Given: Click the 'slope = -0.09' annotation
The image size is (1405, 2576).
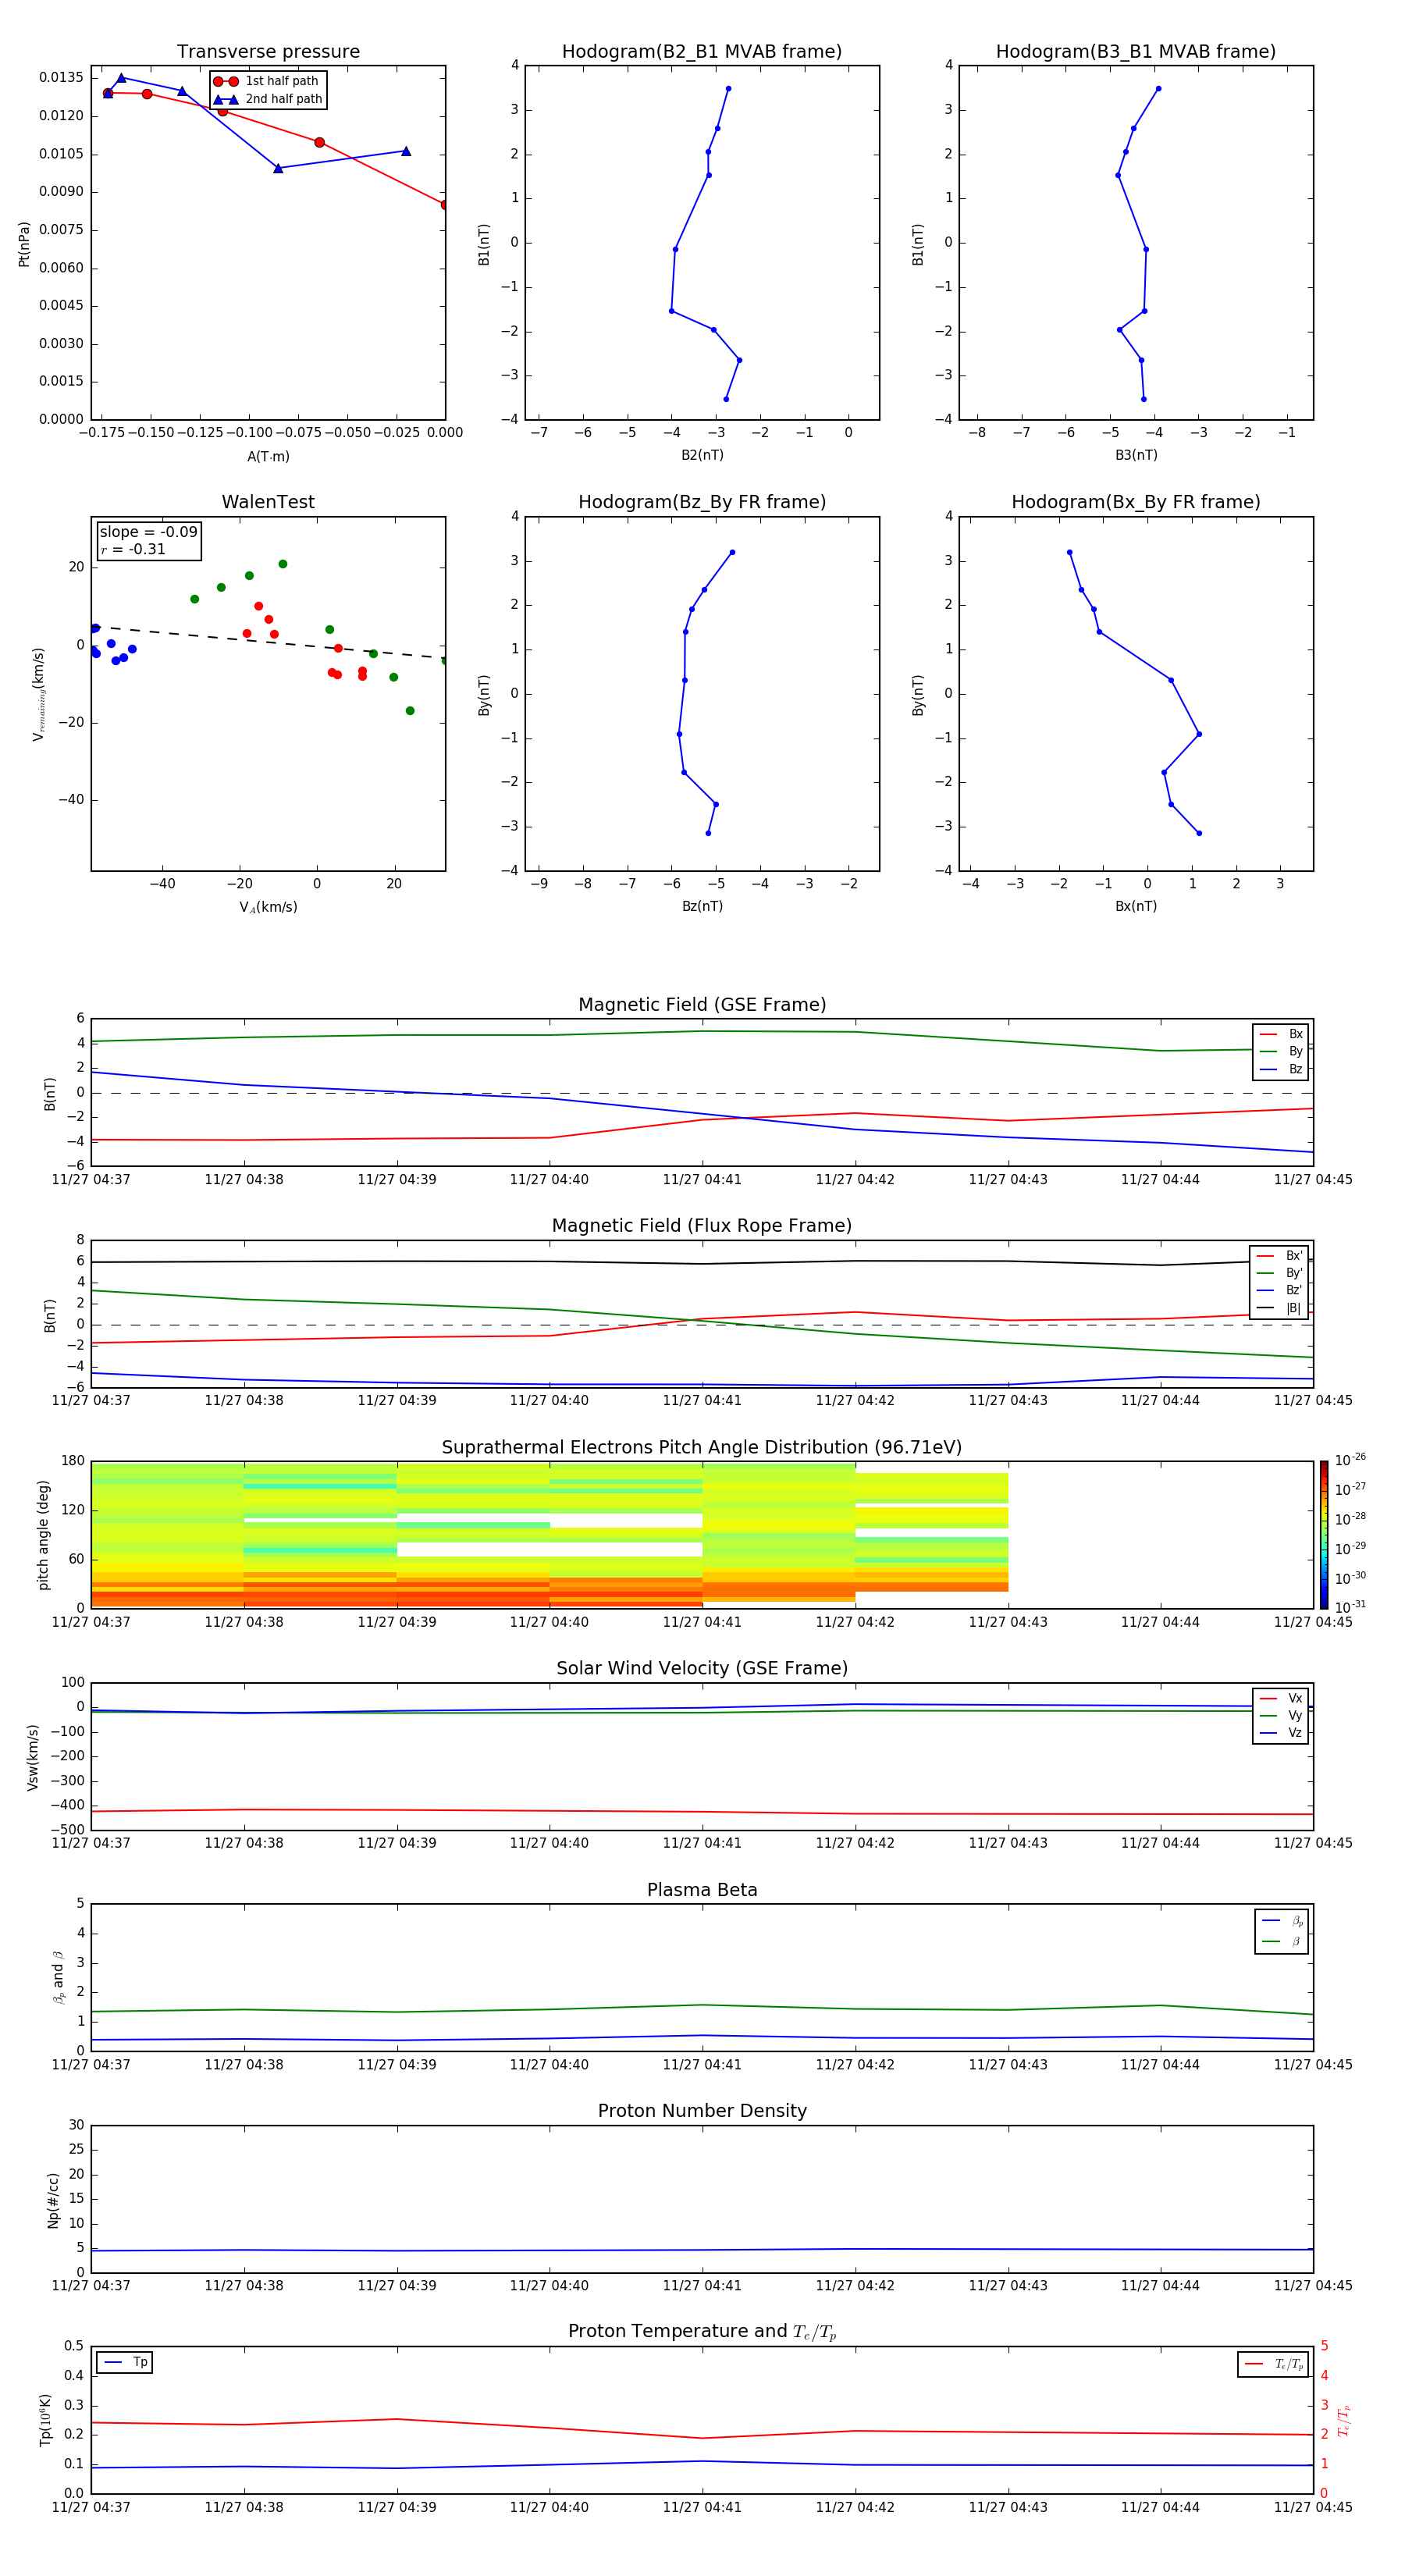Looking at the screenshot, I should 149,532.
